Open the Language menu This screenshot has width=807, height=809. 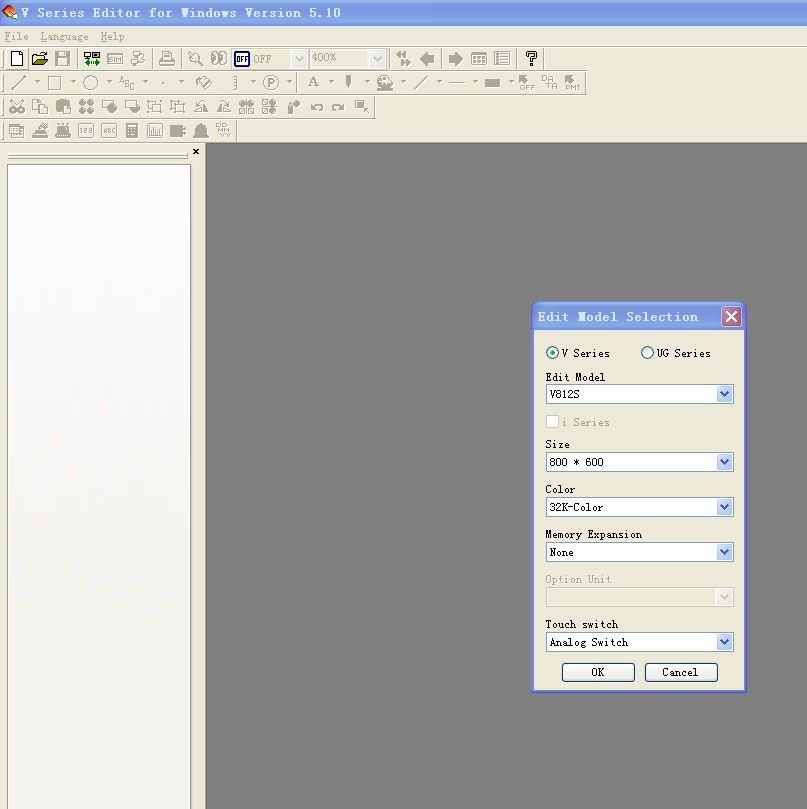point(64,37)
